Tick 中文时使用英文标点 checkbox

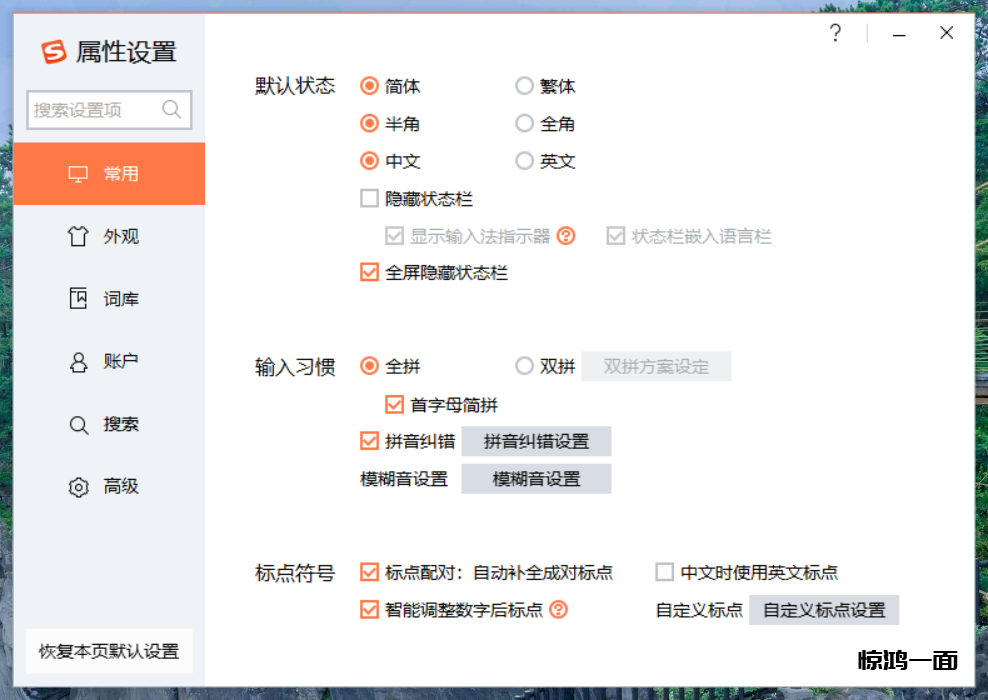tap(664, 573)
